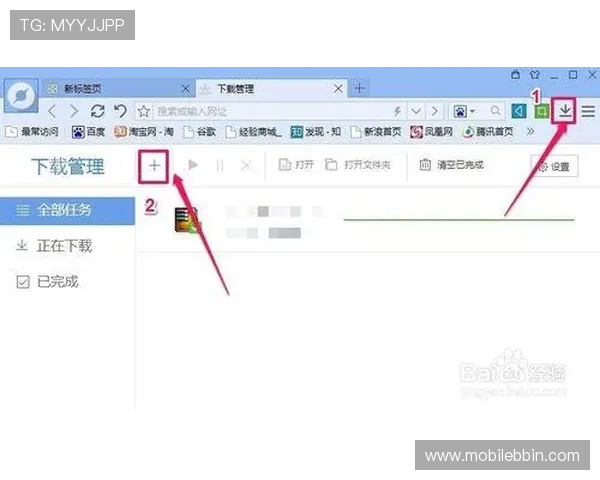Open download 设置 settings button
This screenshot has height=480, width=600.
coord(554,166)
